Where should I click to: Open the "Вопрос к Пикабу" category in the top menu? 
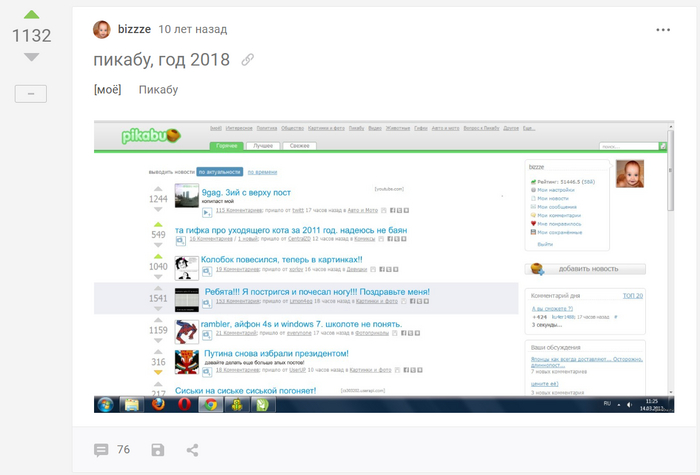click(x=481, y=128)
